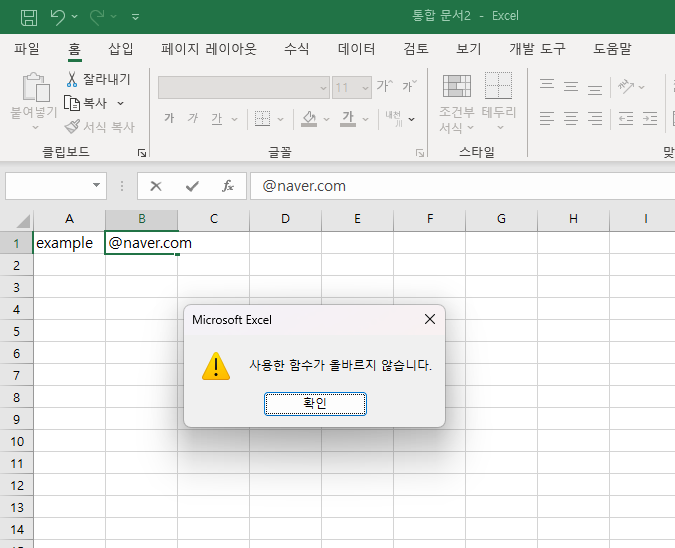675x548 pixels.
Task: Open the borders dropdown arrow
Action: [281, 119]
